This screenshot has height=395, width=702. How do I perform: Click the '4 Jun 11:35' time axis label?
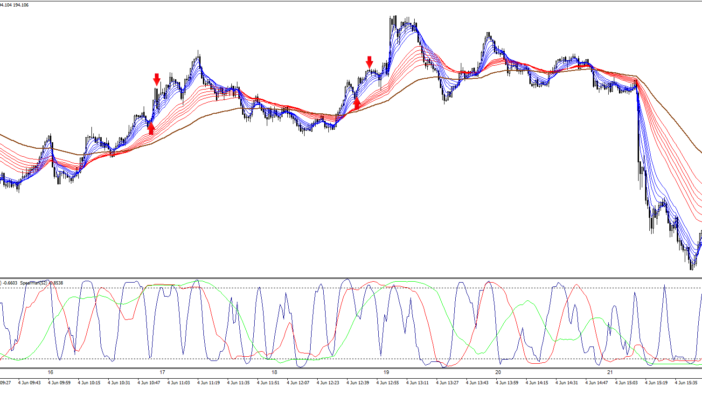238,383
